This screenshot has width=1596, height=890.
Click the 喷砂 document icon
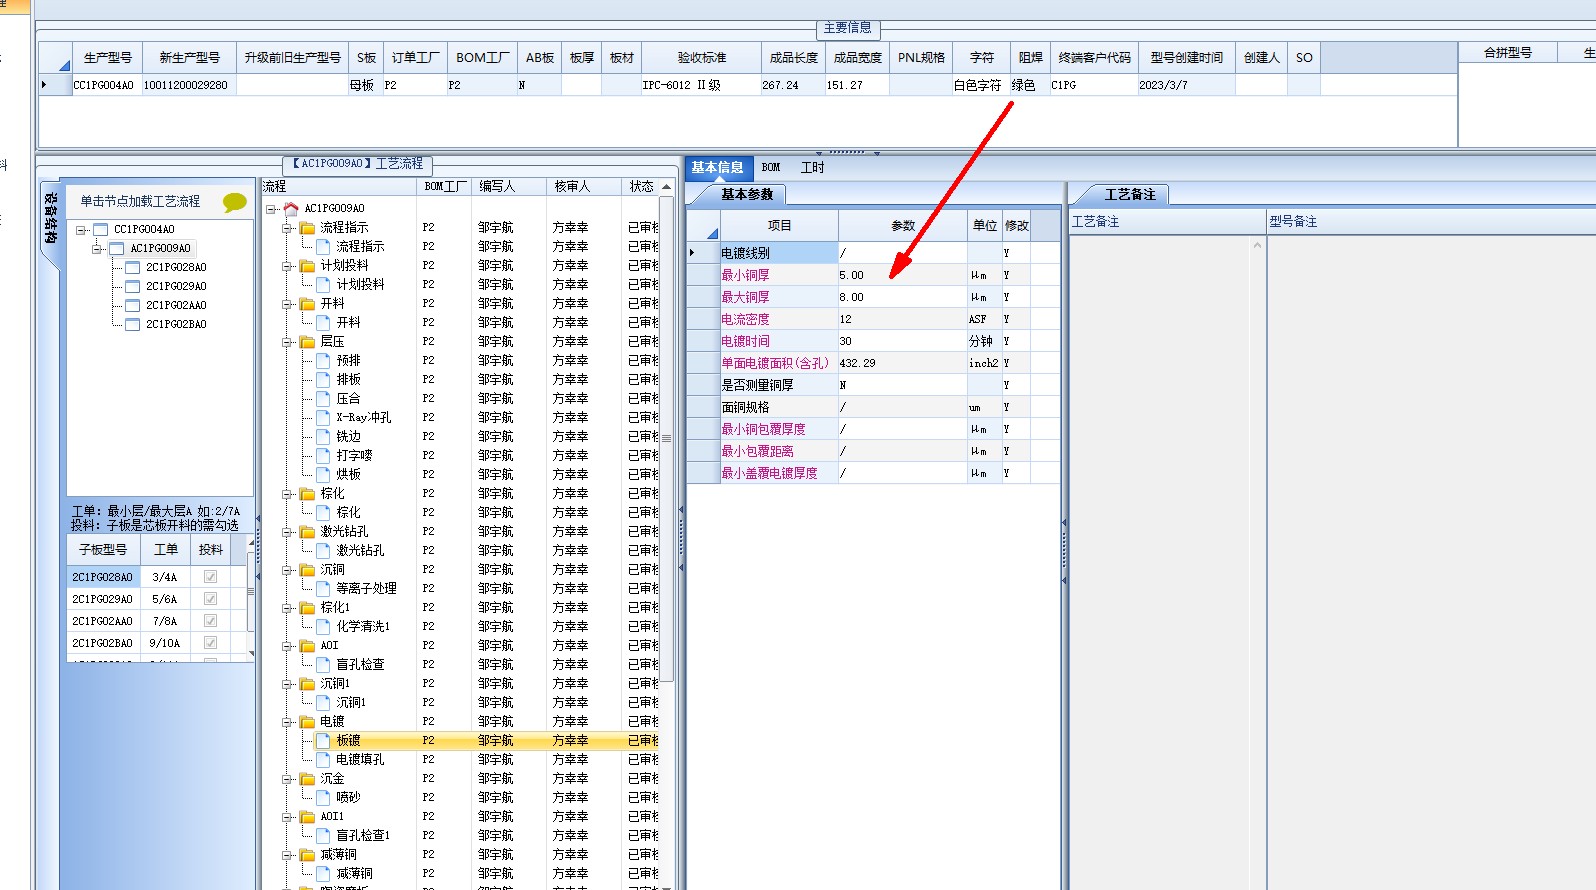[323, 798]
